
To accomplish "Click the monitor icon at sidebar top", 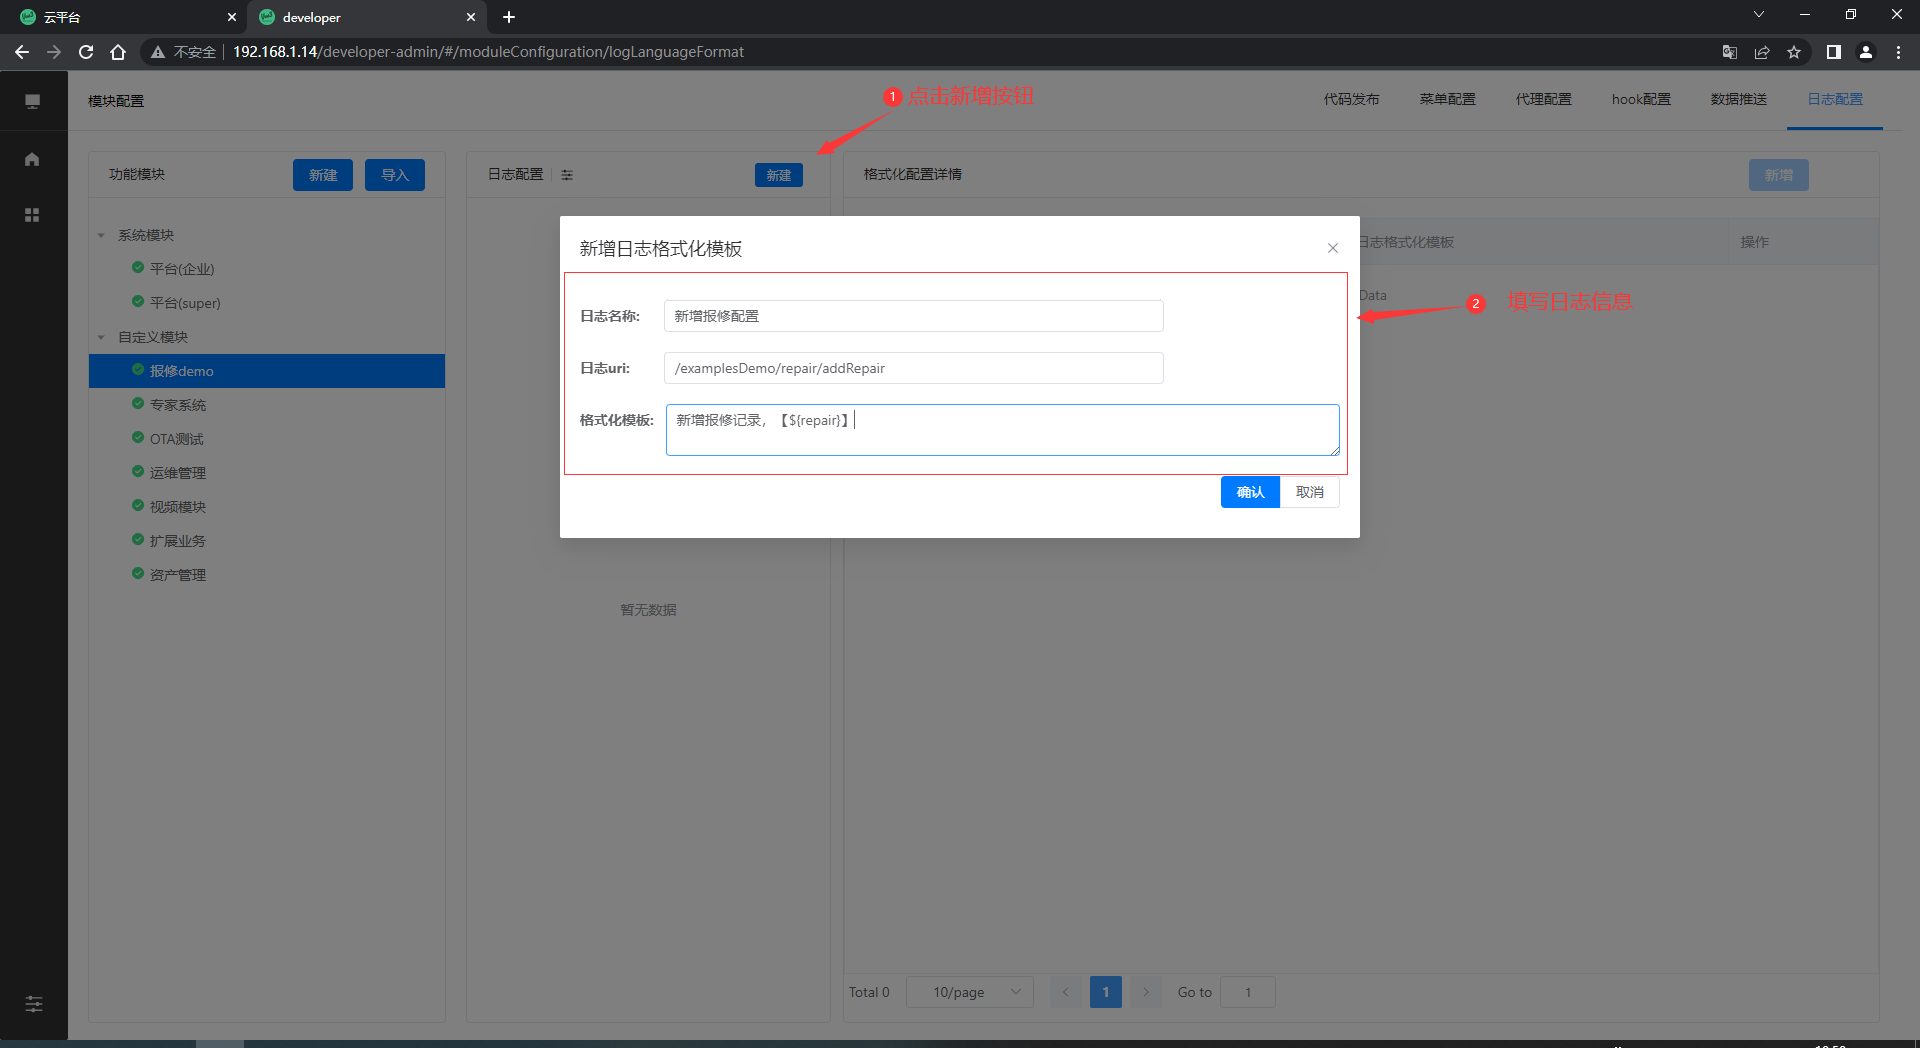I will (x=32, y=101).
